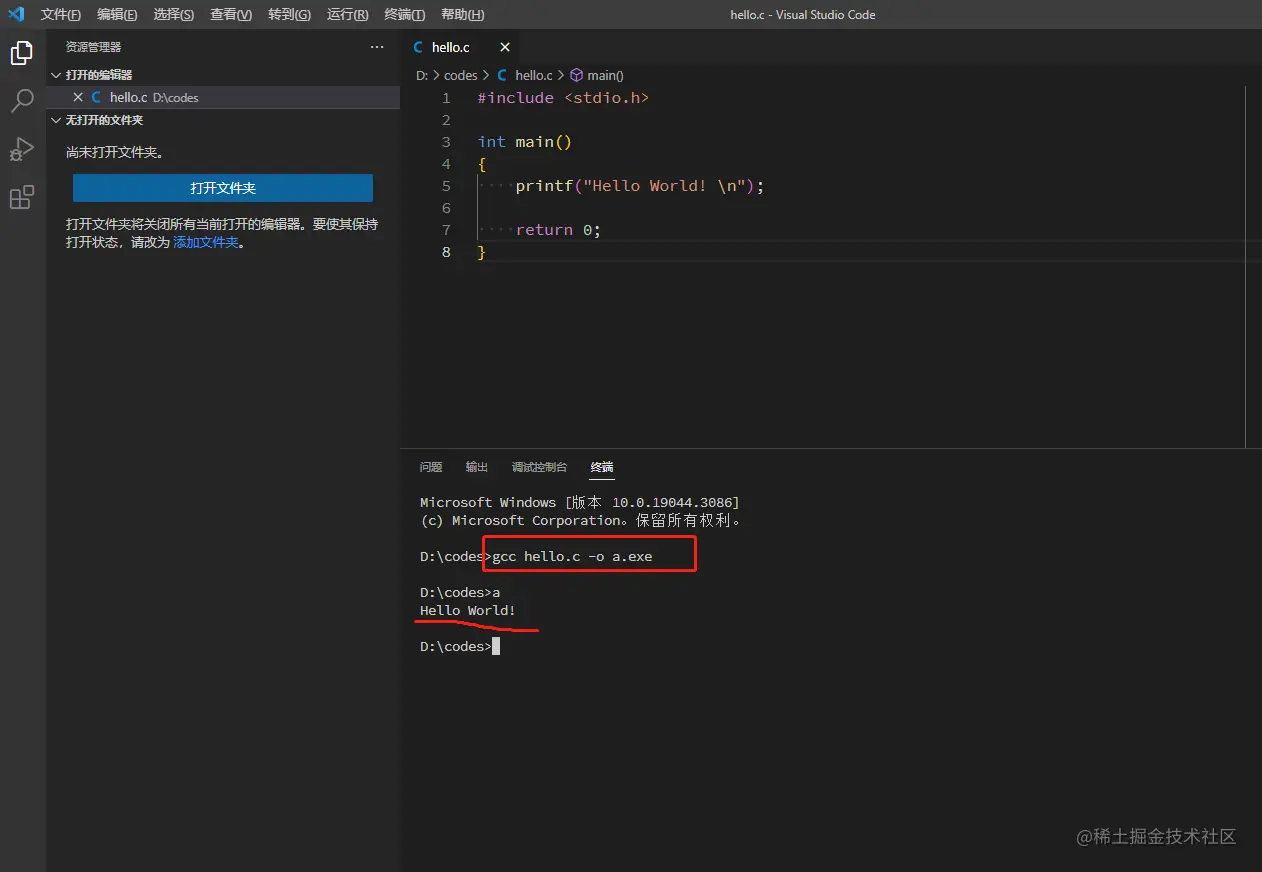Open the 终端(T) menu

click(x=405, y=15)
